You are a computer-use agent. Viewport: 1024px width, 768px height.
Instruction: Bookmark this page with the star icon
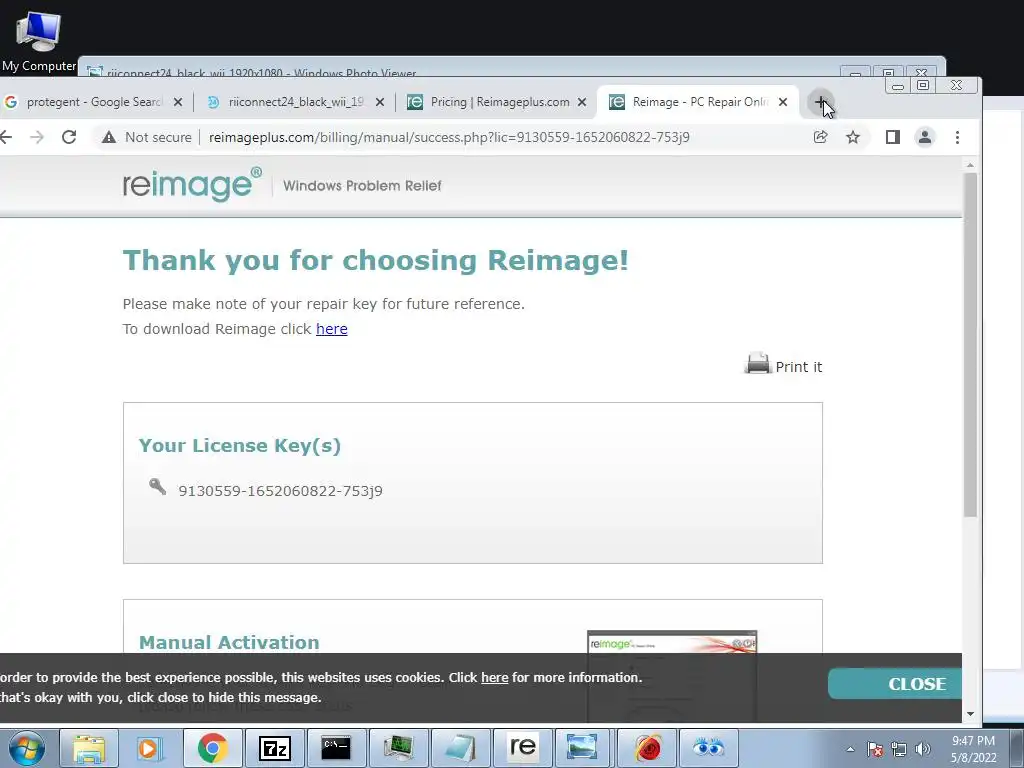click(853, 137)
